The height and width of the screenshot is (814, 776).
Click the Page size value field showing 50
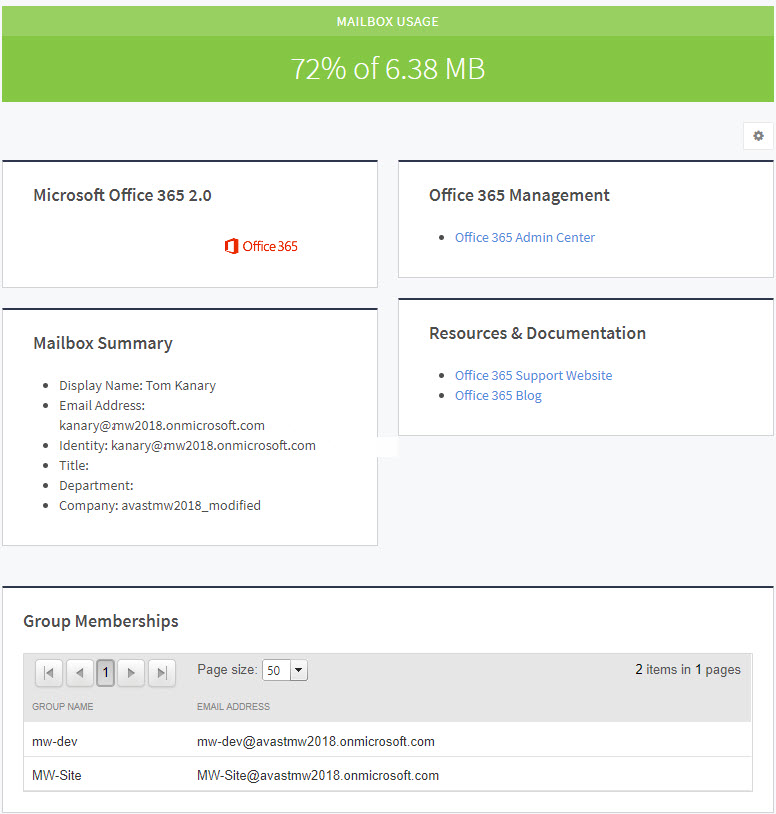click(x=277, y=670)
